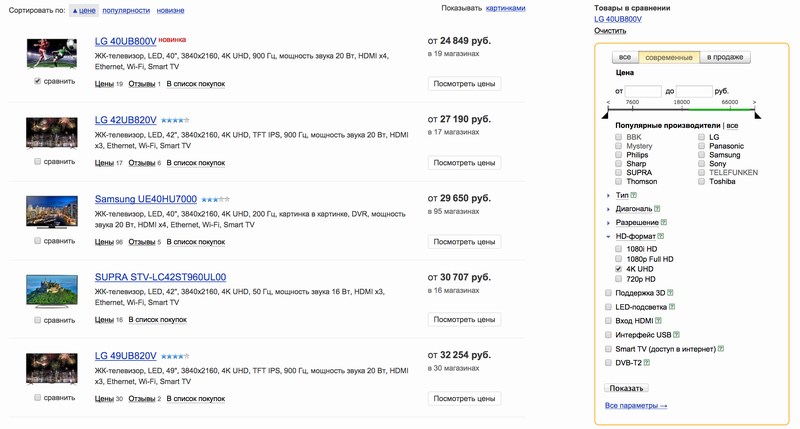
Task: Check сравнить for SUPRA STV-LC42ST960UL00
Action: click(37, 320)
